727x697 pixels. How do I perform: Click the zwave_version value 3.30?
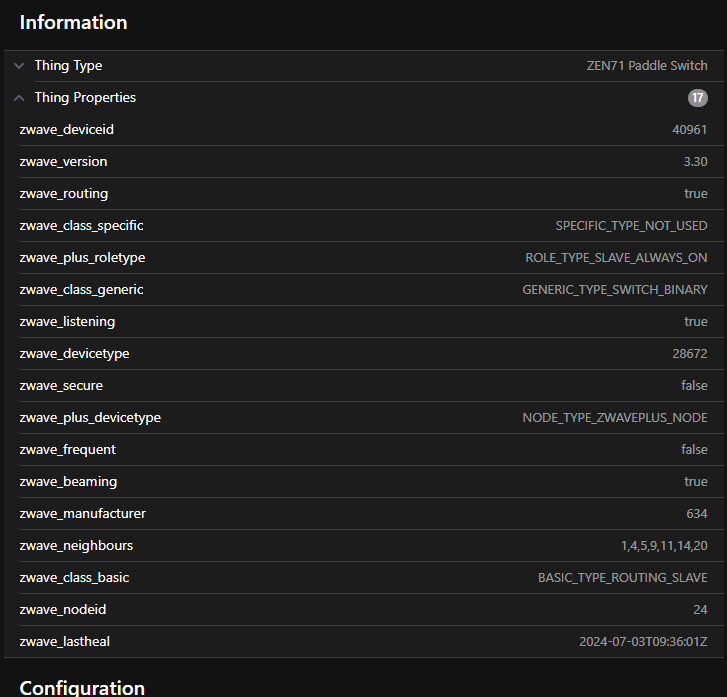695,162
